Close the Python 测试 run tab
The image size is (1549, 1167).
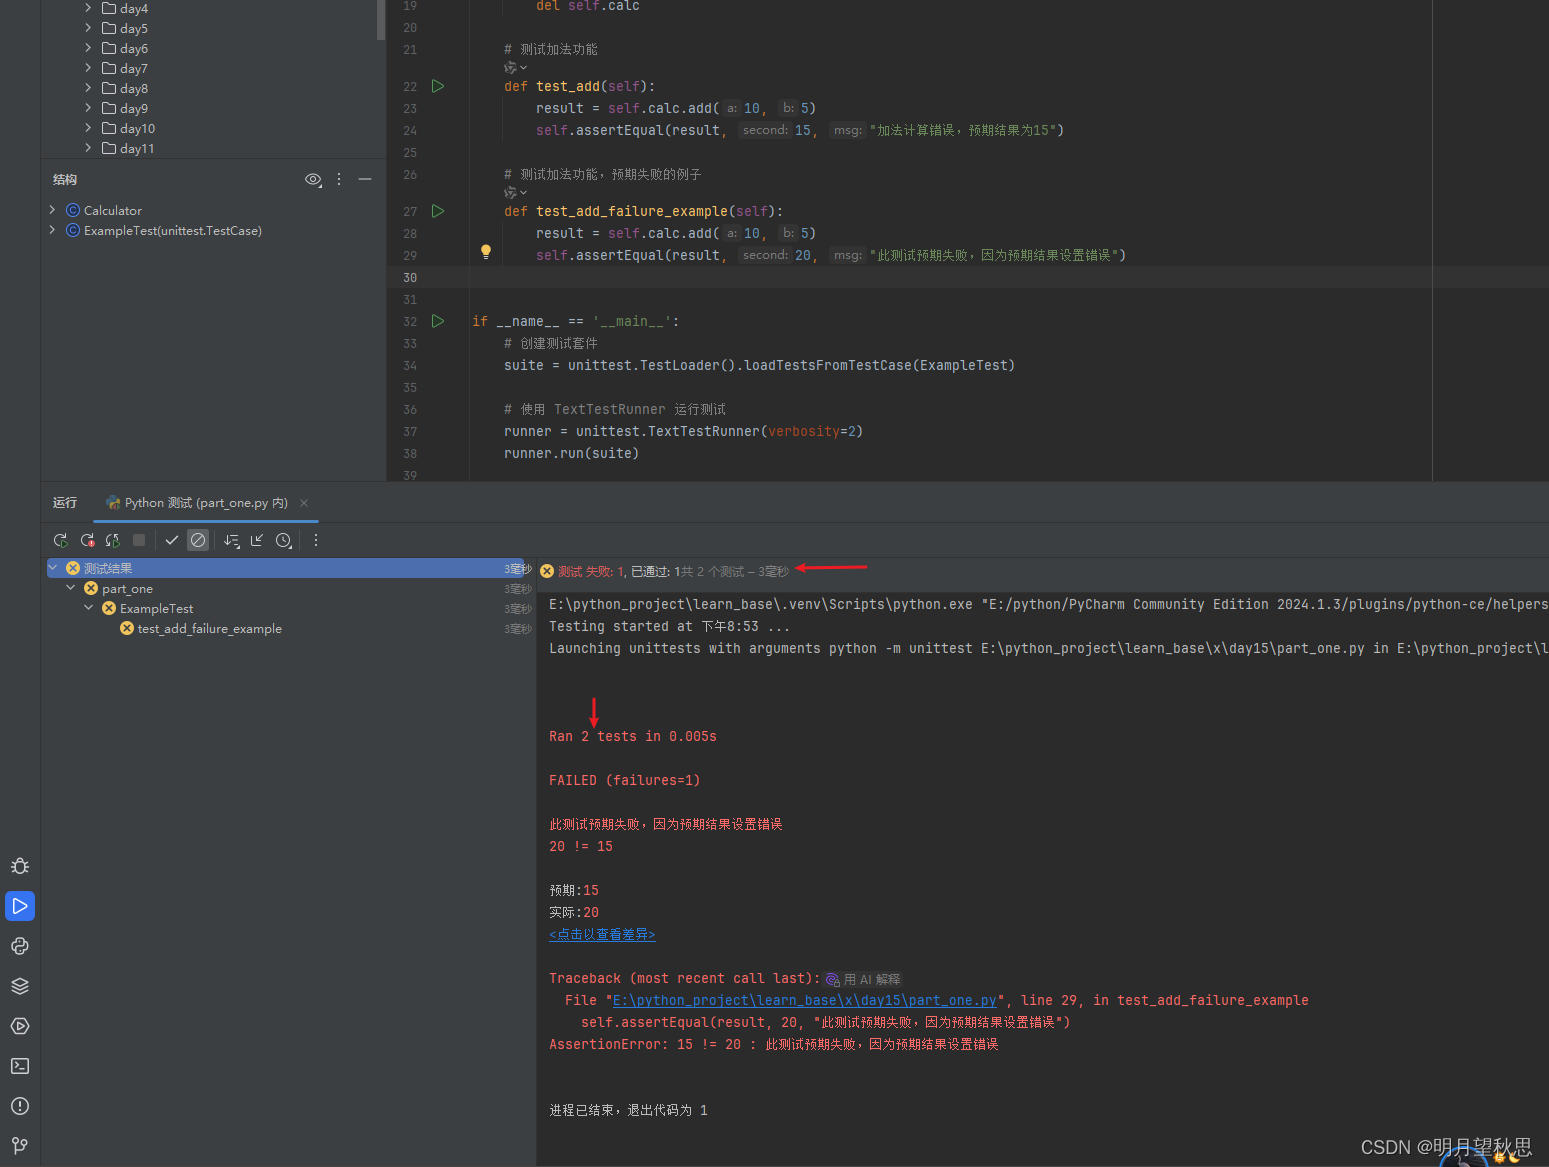point(304,503)
